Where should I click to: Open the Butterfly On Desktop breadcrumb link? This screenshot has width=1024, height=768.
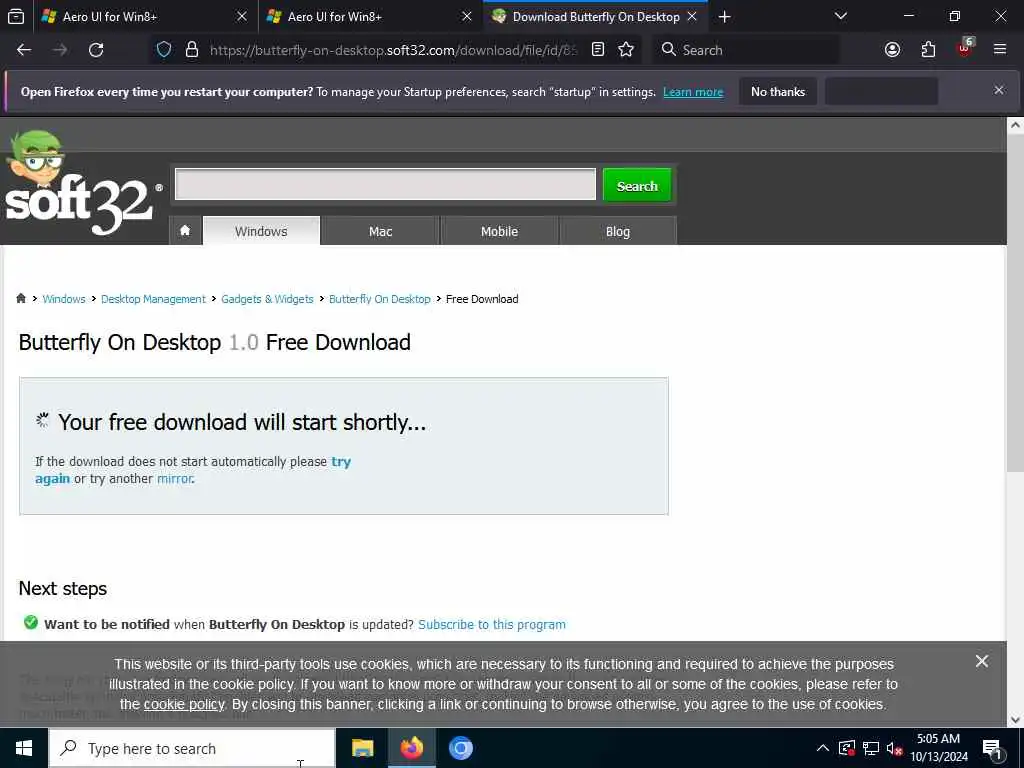coord(379,299)
